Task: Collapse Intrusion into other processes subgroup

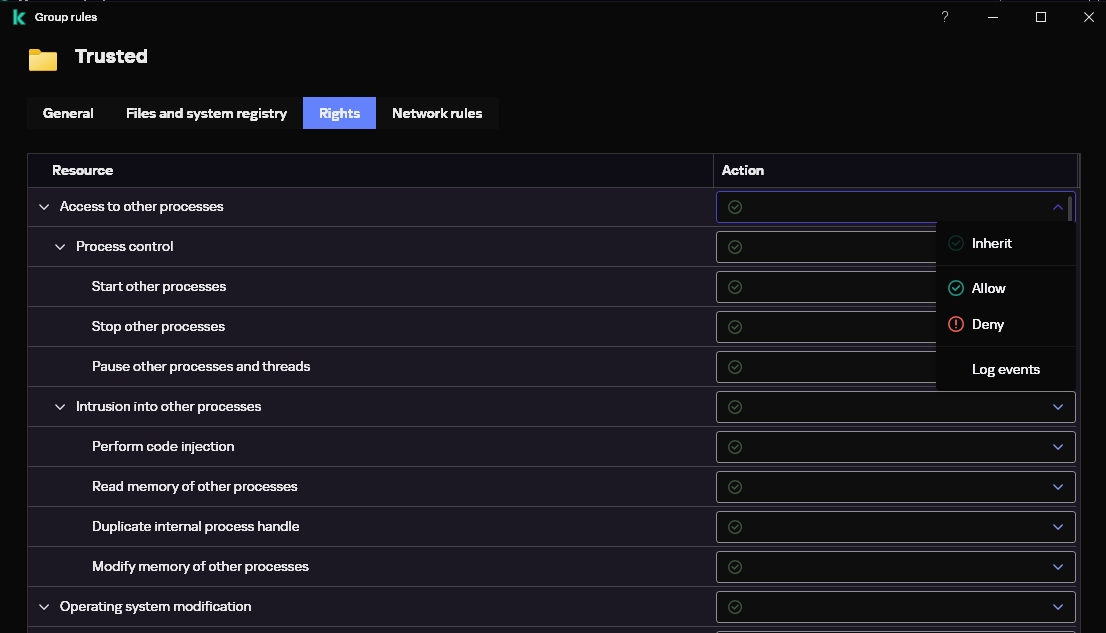Action: point(60,407)
